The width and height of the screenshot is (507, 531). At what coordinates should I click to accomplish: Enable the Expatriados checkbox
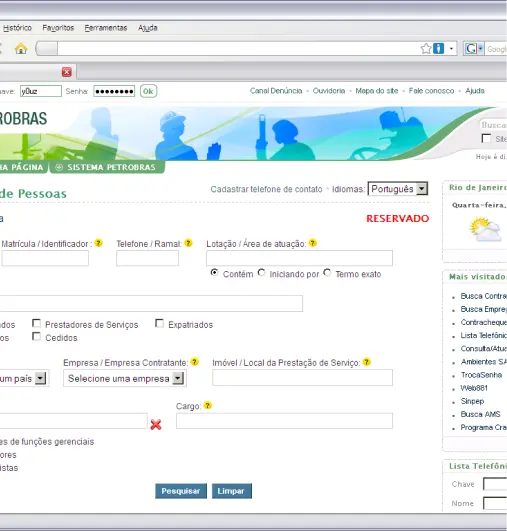(159, 323)
